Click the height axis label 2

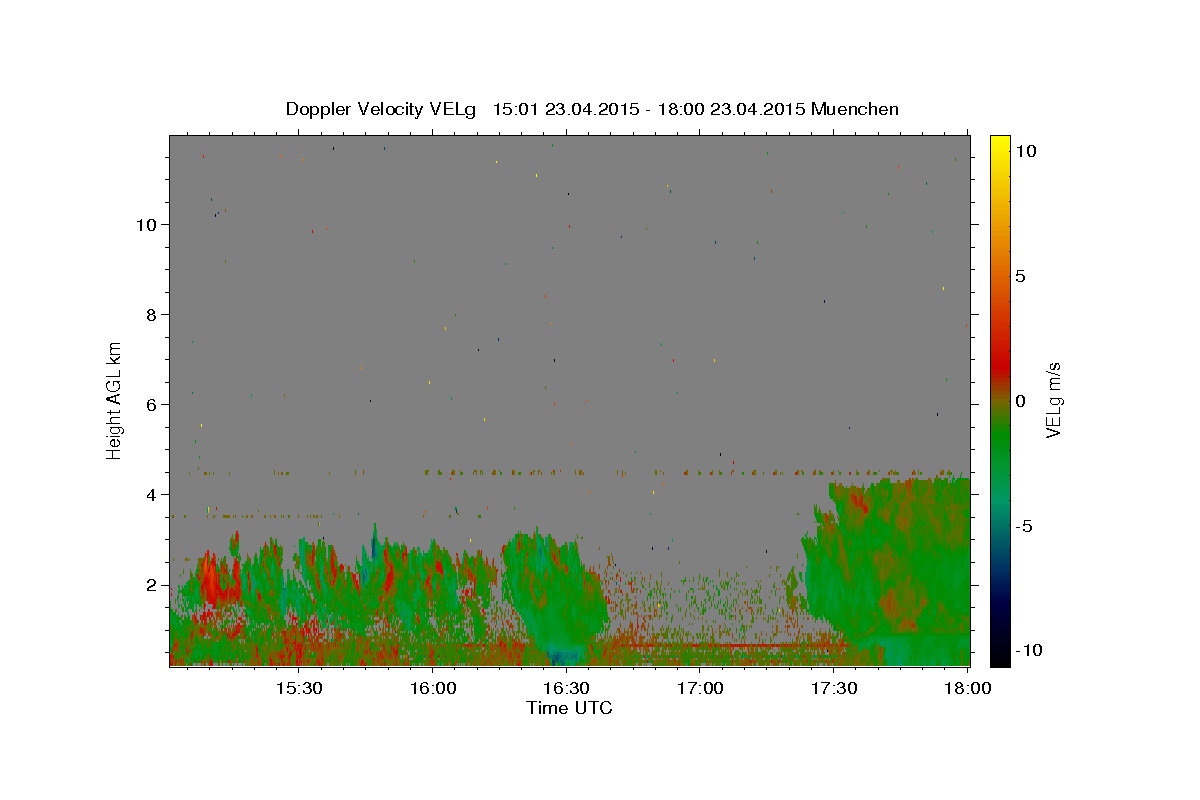[x=151, y=585]
